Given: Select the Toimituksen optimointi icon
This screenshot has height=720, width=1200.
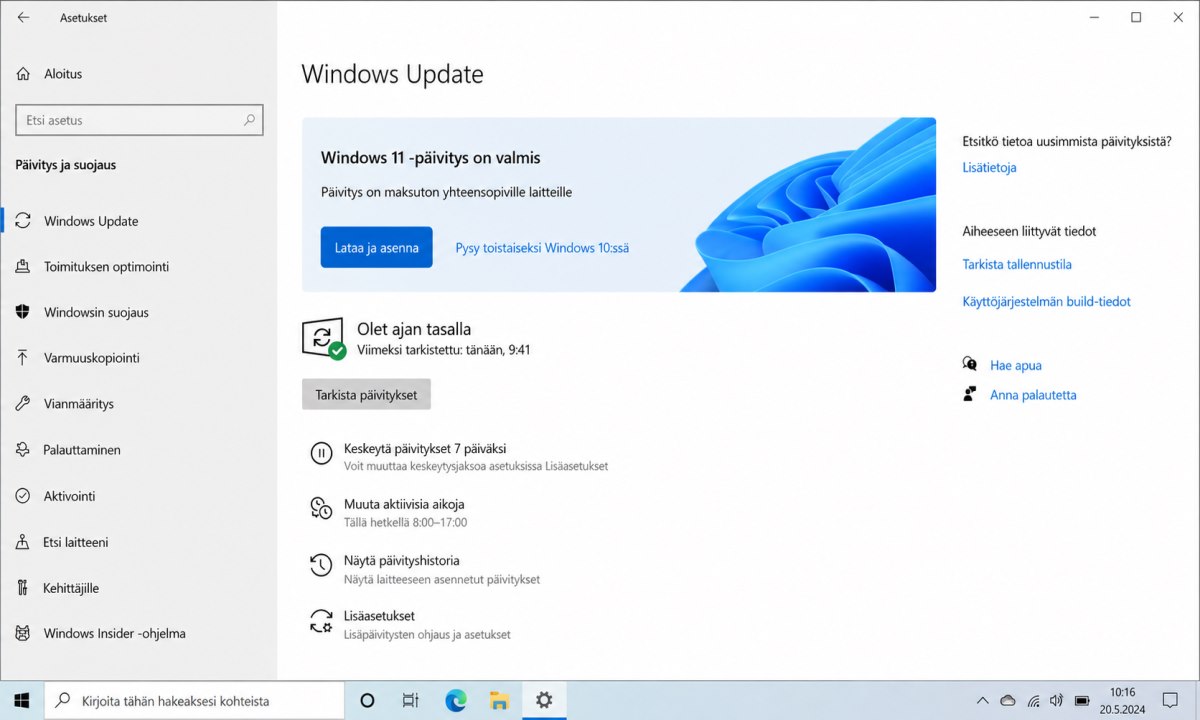Looking at the screenshot, I should pyautogui.click(x=23, y=267).
